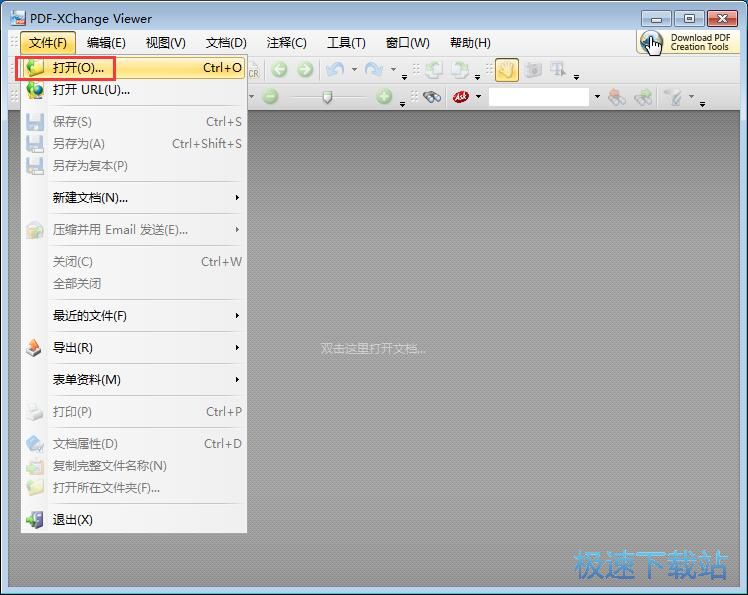Screen dimensions: 748x595
Task: Expand 最近的文件(F) submenu
Action: [134, 315]
